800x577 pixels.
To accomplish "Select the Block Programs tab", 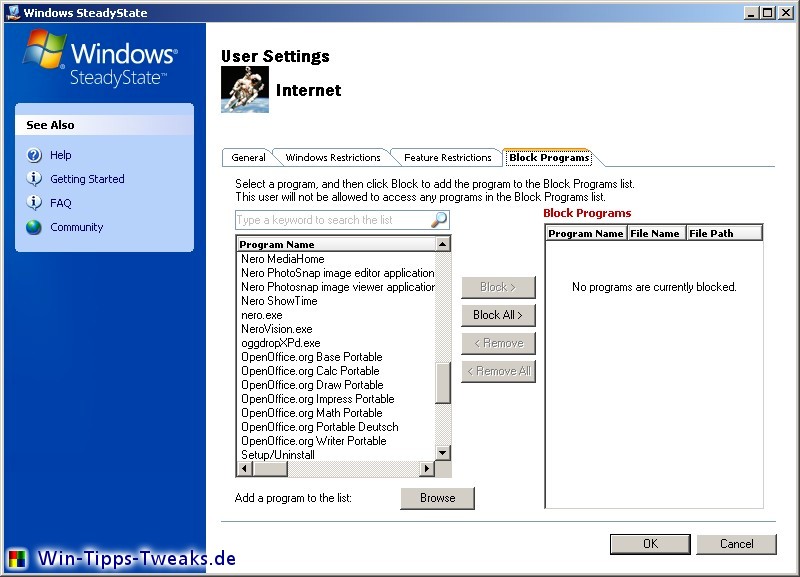I will pyautogui.click(x=550, y=158).
